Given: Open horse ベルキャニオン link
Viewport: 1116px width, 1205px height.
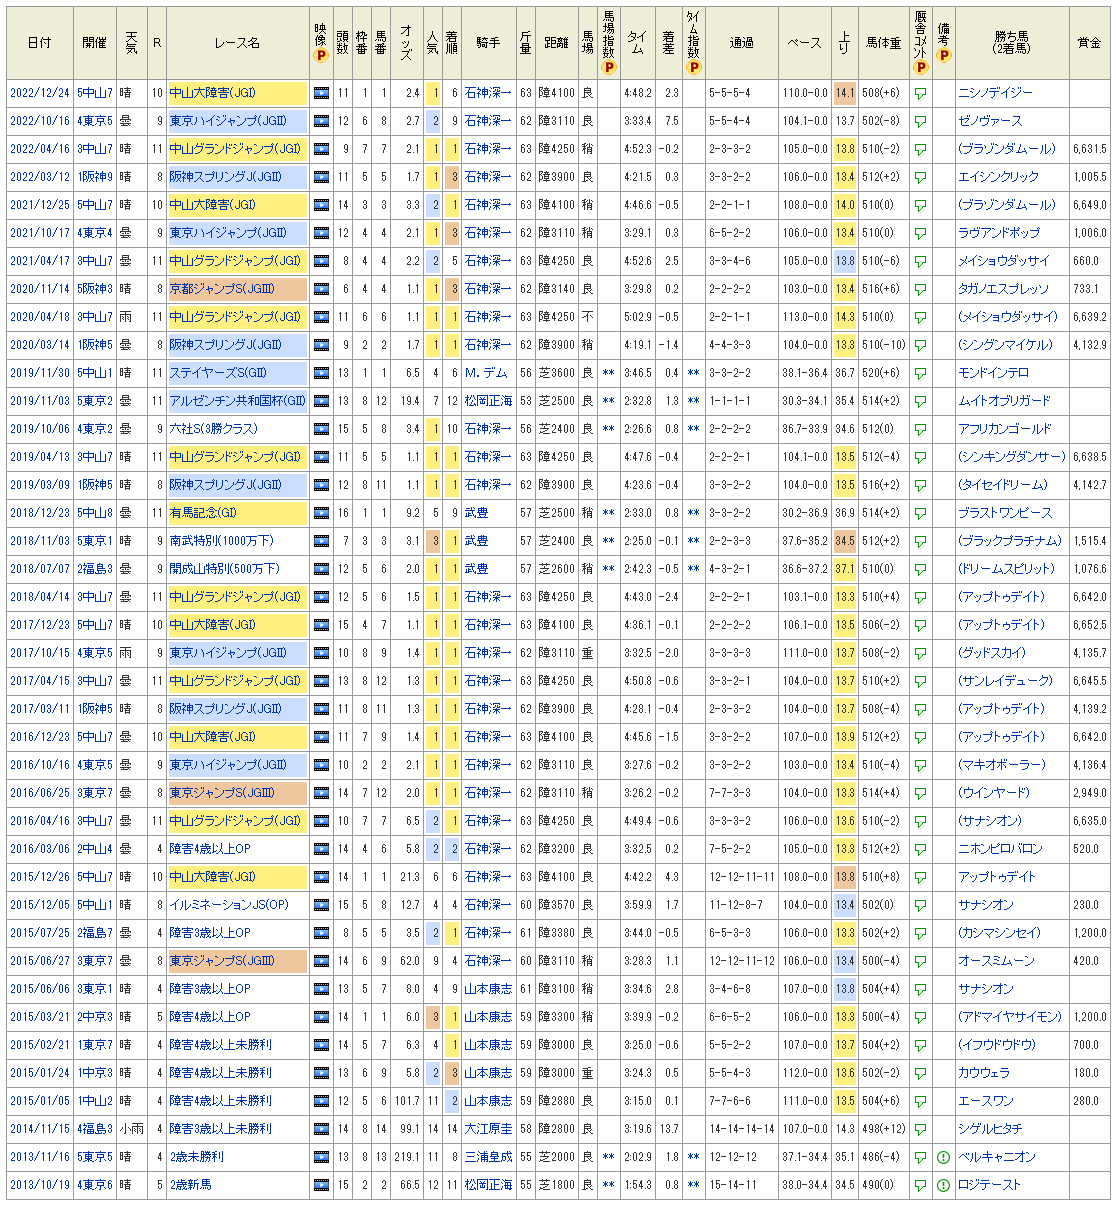Looking at the screenshot, I should [x=997, y=1157].
